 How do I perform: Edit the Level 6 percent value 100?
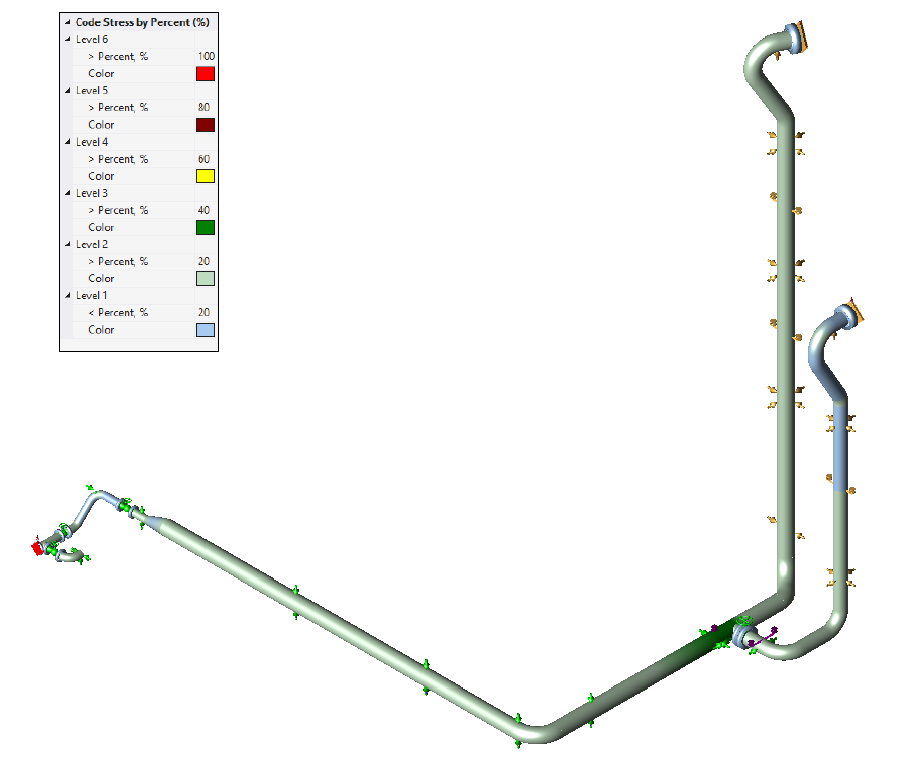coord(206,56)
